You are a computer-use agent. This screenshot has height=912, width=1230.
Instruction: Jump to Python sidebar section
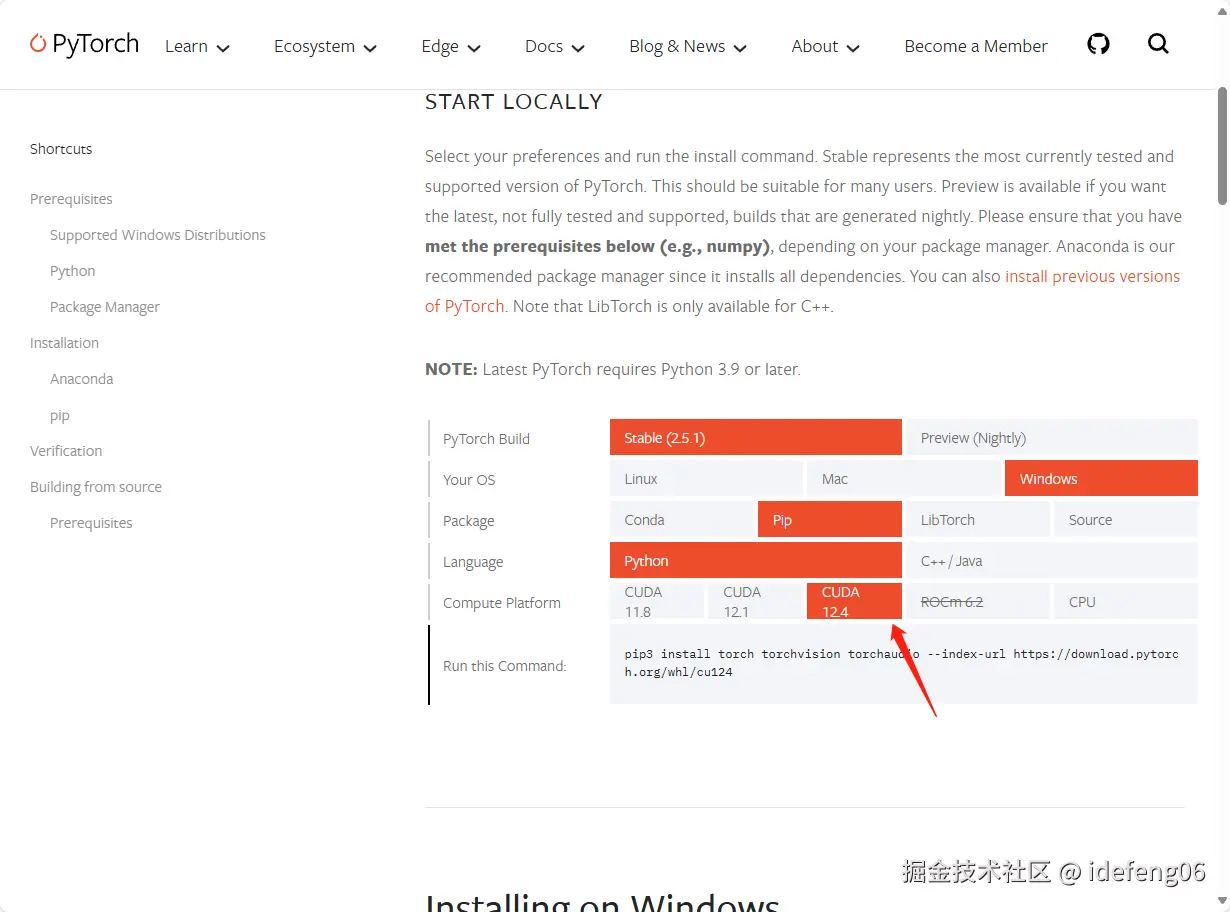tap(73, 271)
